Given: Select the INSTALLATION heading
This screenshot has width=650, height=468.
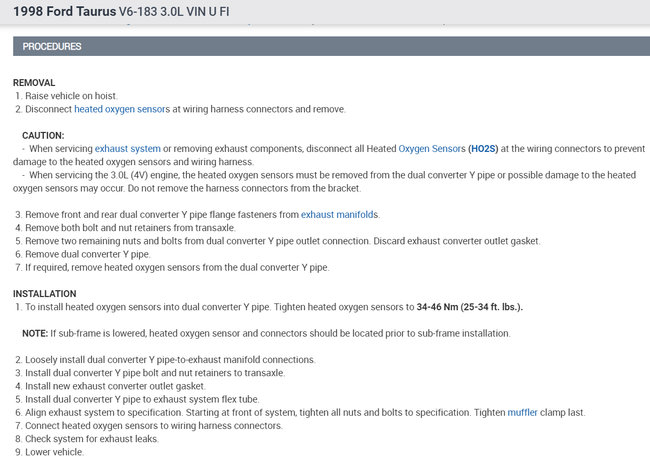Looking at the screenshot, I should click(x=44, y=293).
